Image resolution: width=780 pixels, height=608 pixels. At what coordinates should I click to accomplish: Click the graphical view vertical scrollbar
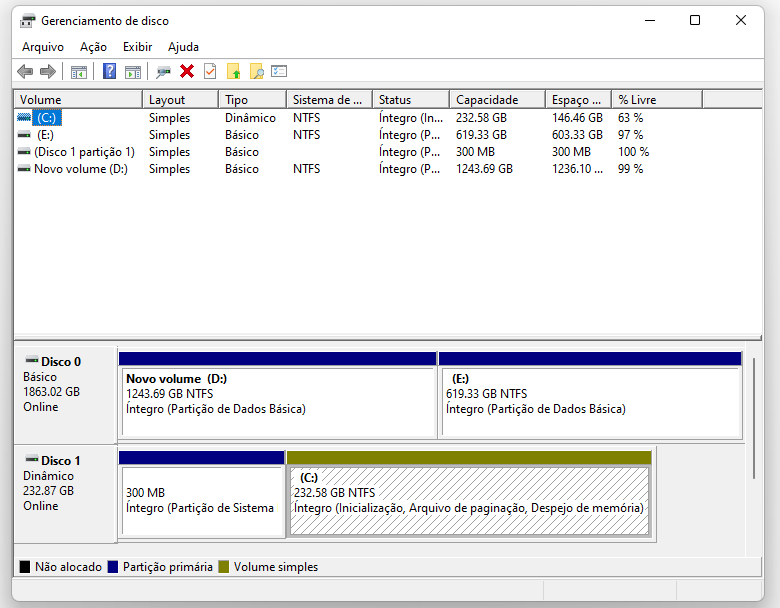coord(754,419)
